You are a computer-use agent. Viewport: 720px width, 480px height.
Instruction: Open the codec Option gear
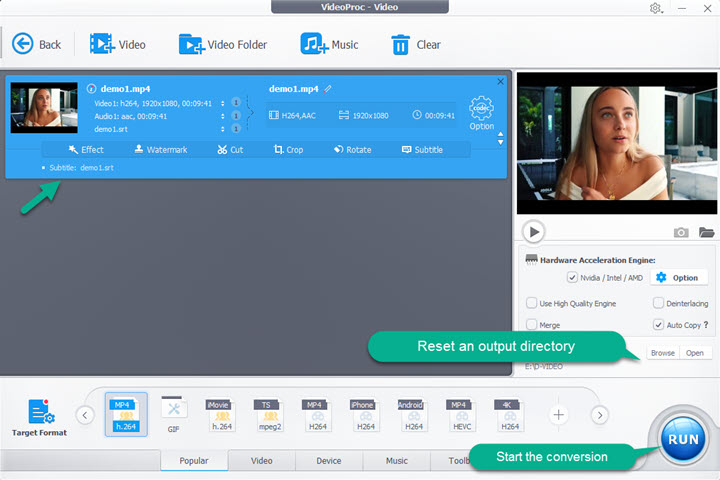point(481,109)
